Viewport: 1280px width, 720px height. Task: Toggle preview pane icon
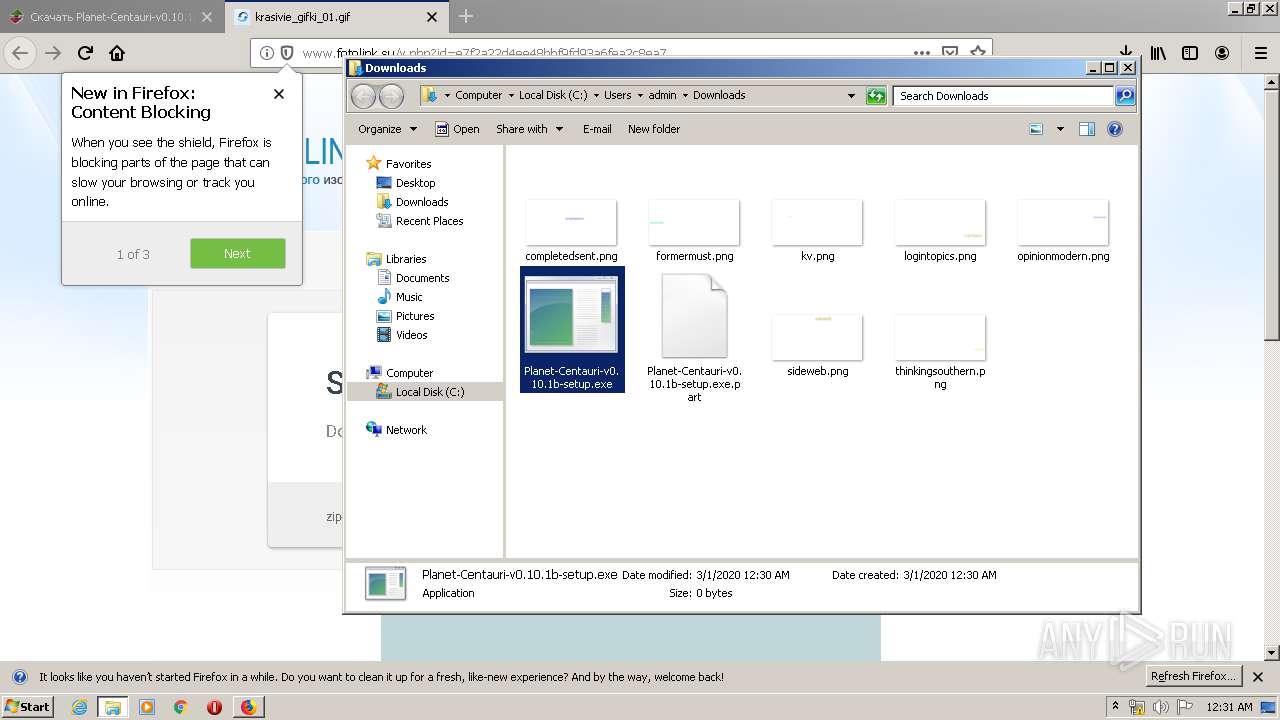[x=1087, y=129]
